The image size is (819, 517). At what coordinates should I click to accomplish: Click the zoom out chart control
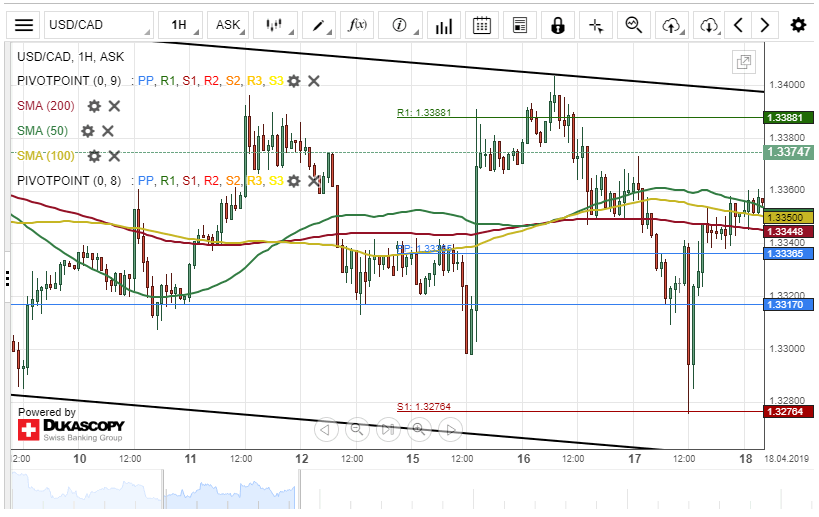coord(357,430)
